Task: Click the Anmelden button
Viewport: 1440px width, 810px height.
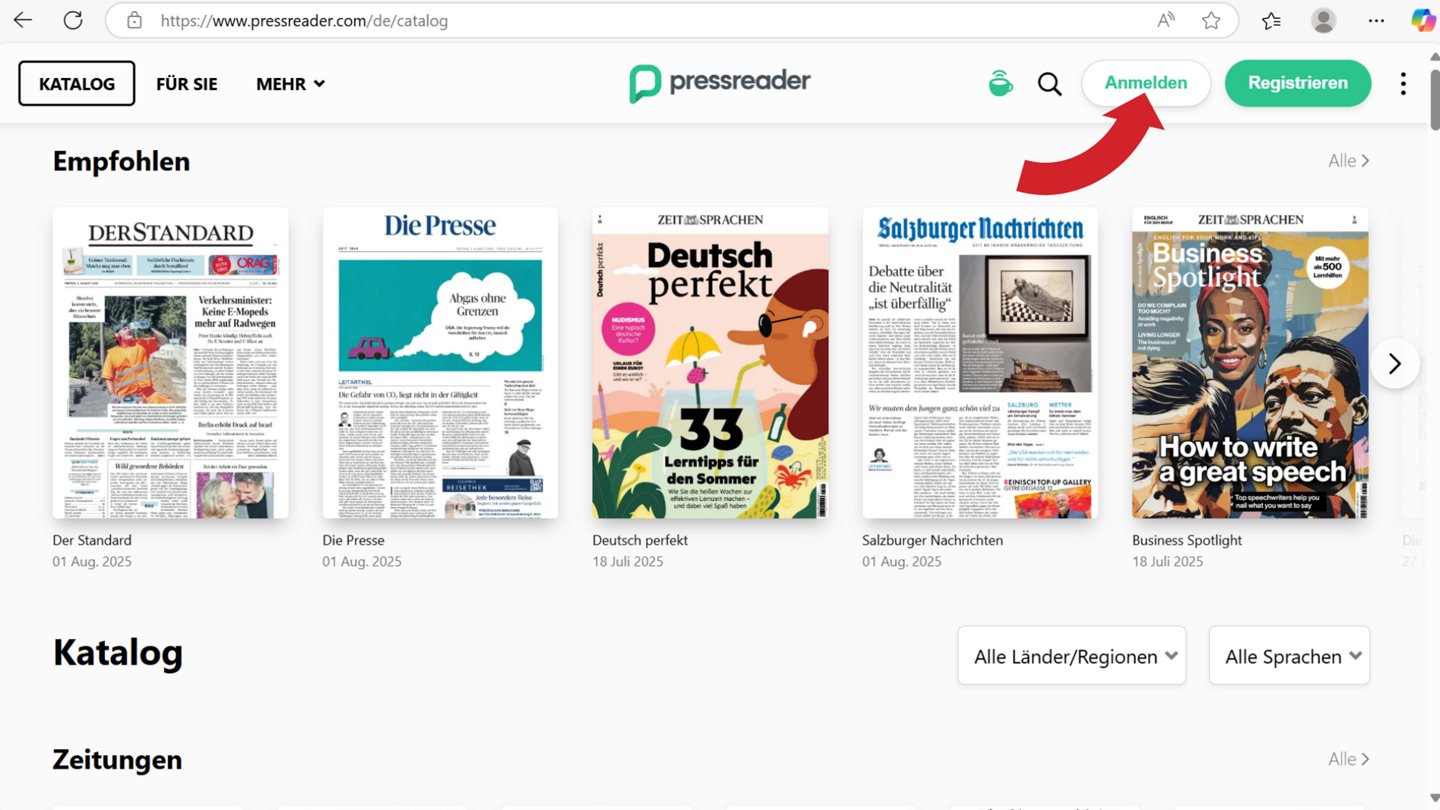Action: [x=1146, y=83]
